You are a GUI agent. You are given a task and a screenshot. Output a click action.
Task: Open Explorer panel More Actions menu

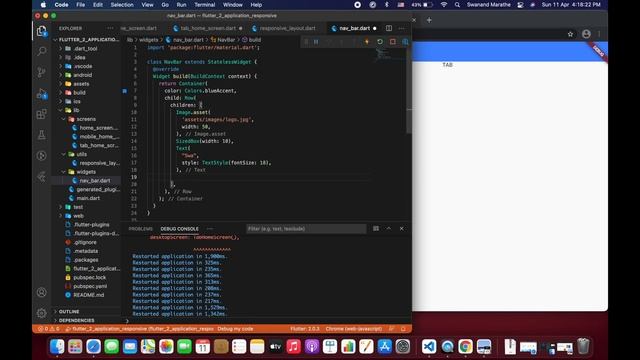[111, 28]
